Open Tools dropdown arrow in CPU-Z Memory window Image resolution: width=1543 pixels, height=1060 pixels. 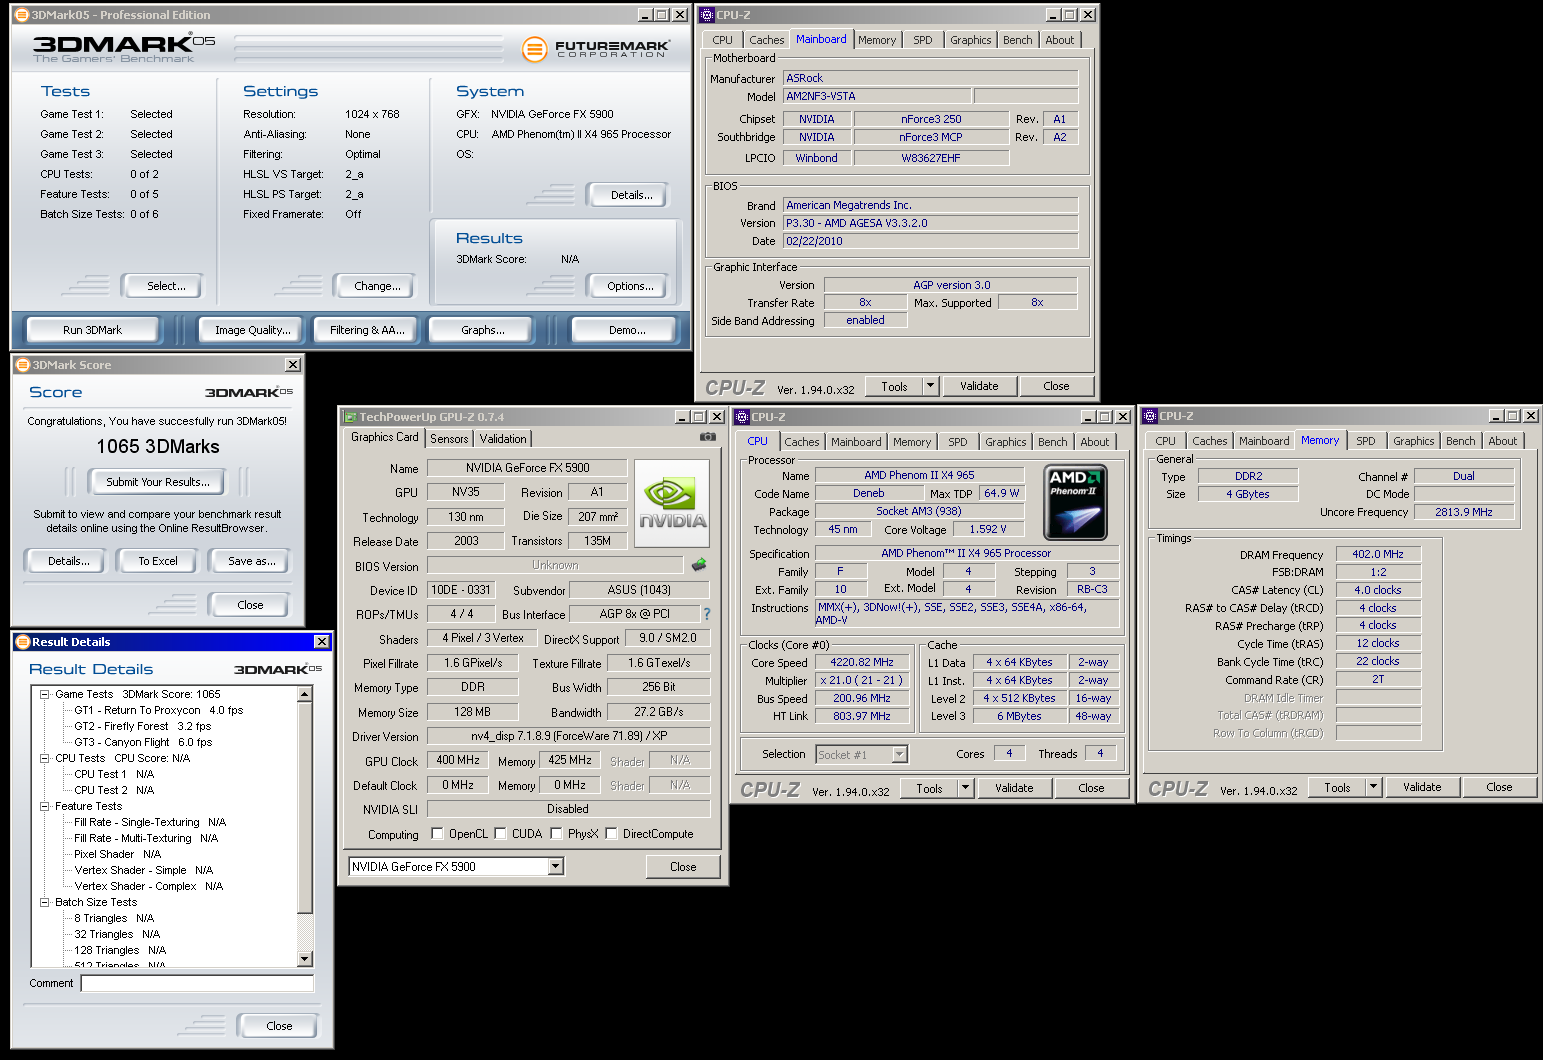point(1374,787)
